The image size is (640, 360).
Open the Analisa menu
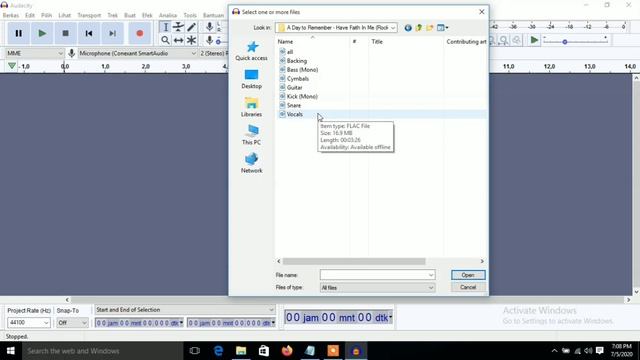tap(168, 15)
